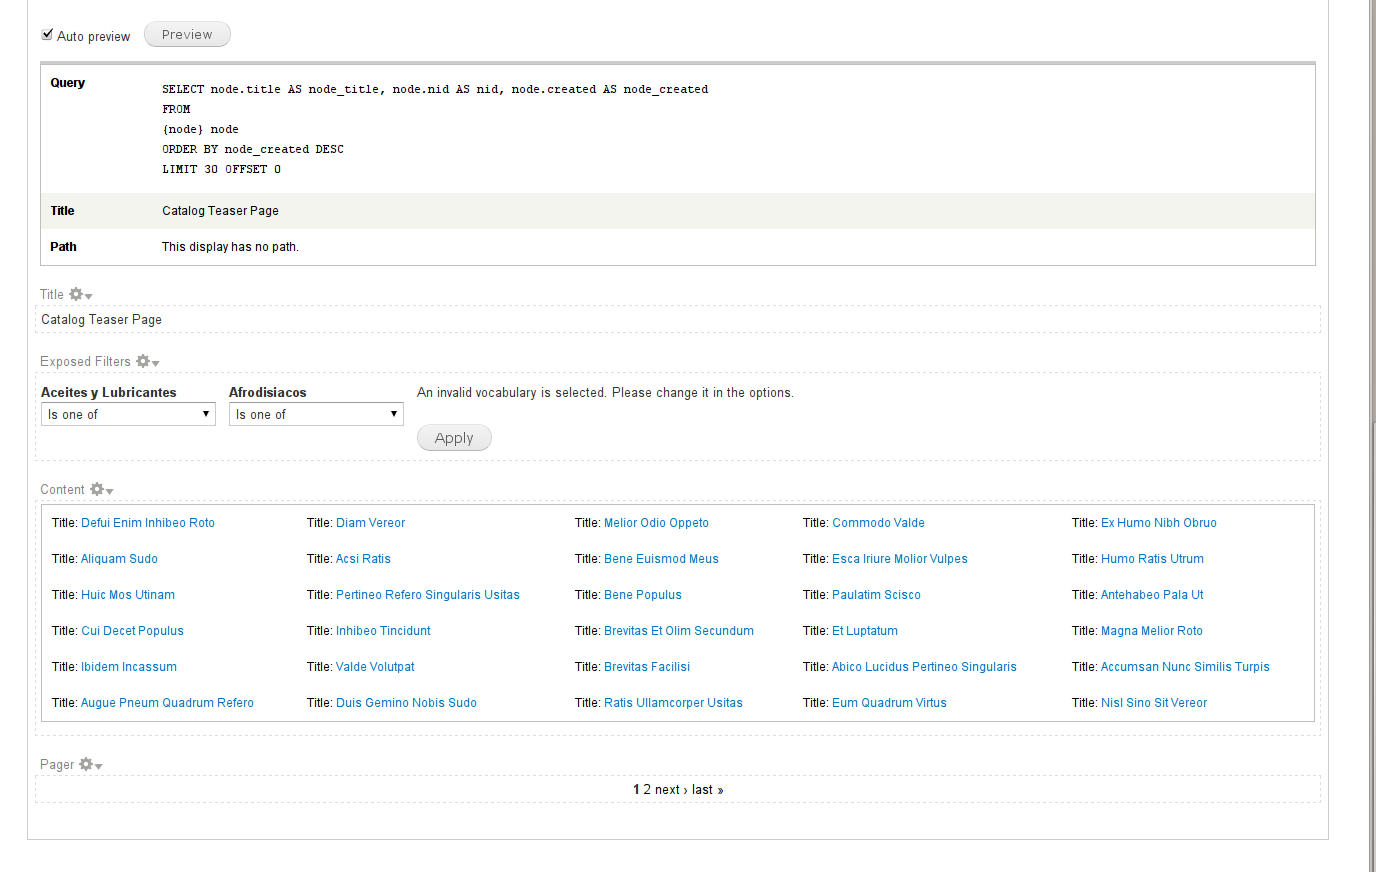Open the Title settings gear icon
The width and height of the screenshot is (1376, 872).
point(77,293)
